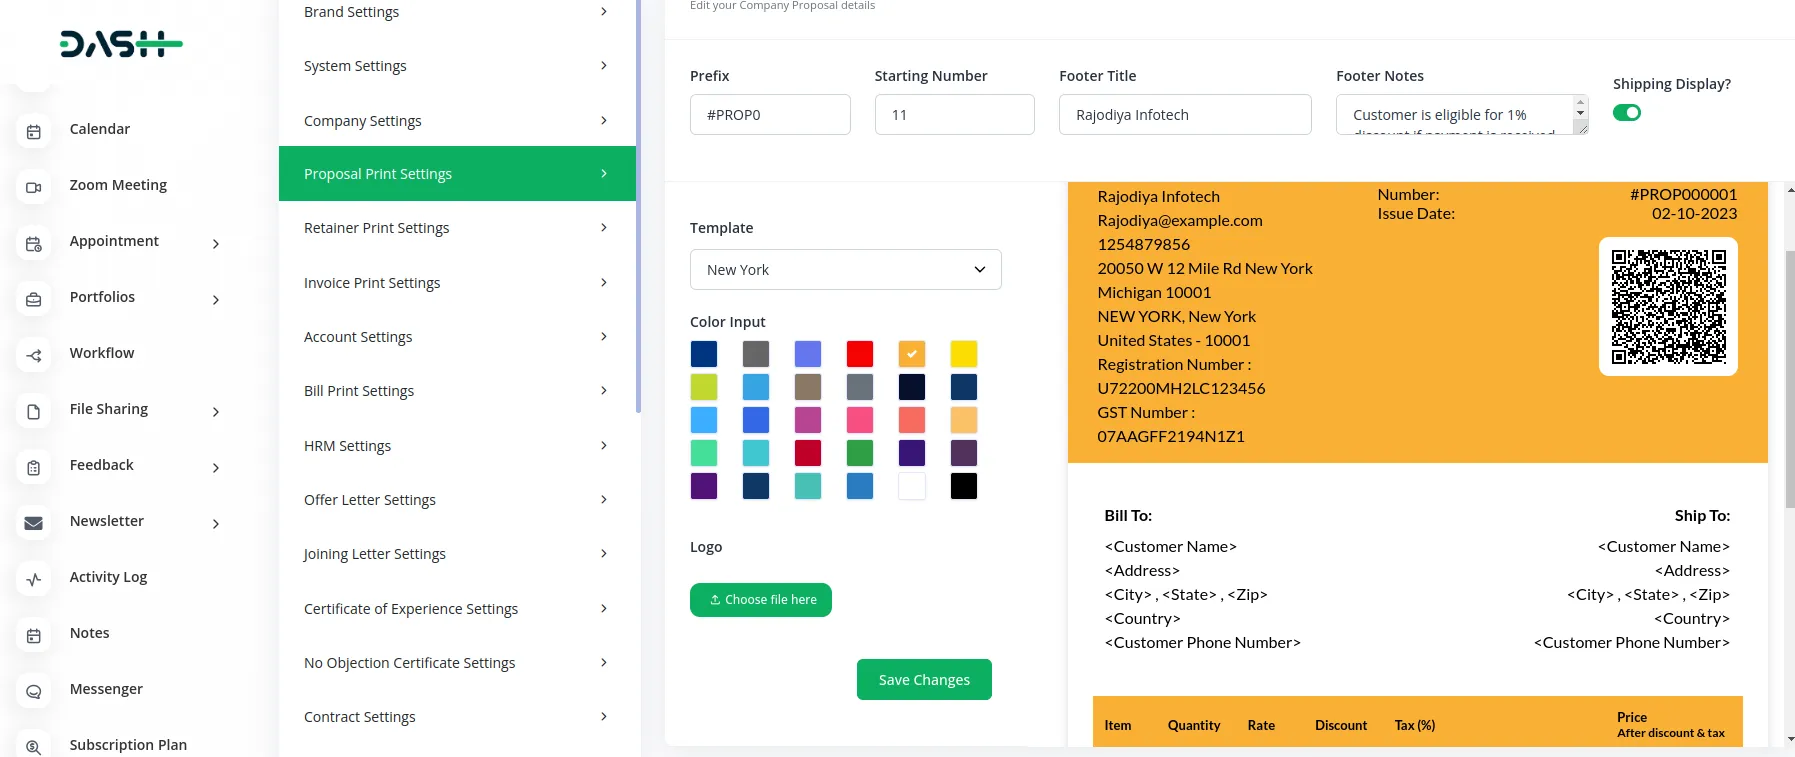
Task: Select the black color swatch
Action: (x=963, y=486)
